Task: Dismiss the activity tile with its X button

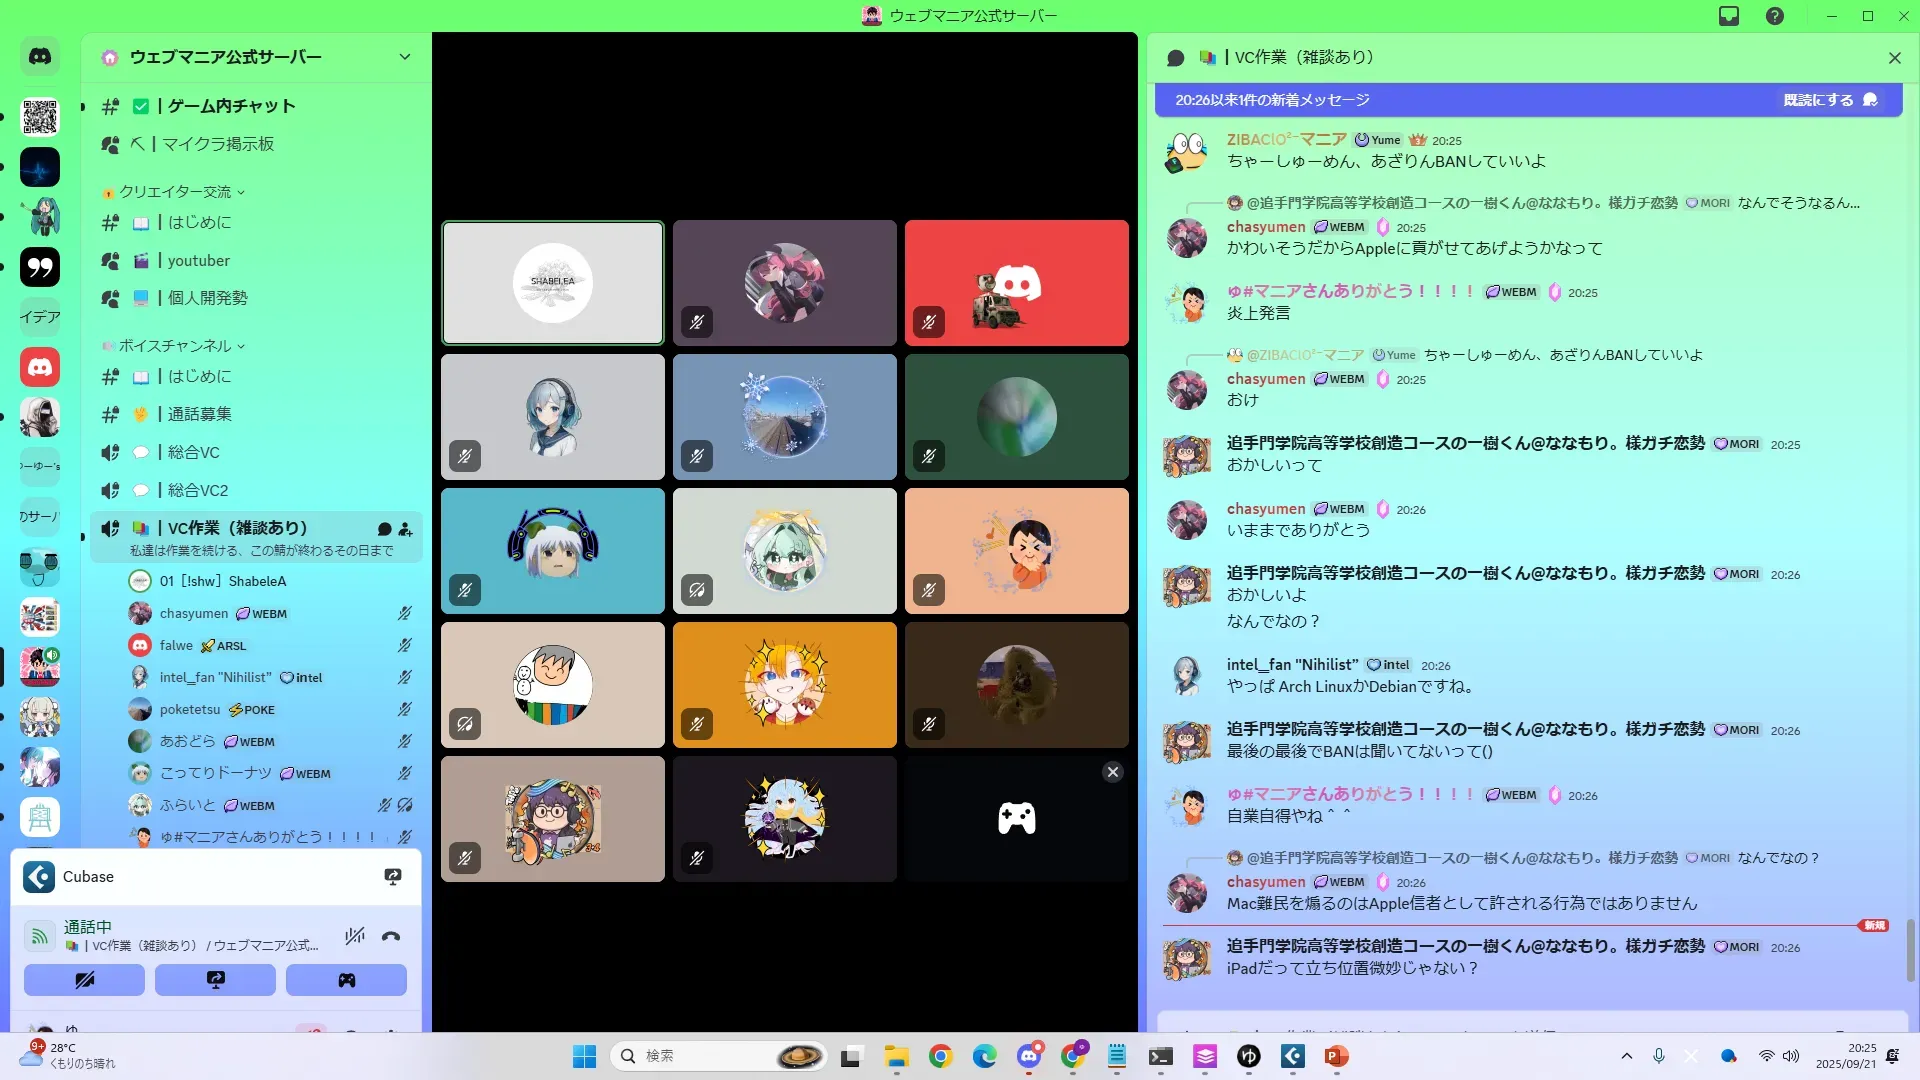Action: [x=1112, y=772]
